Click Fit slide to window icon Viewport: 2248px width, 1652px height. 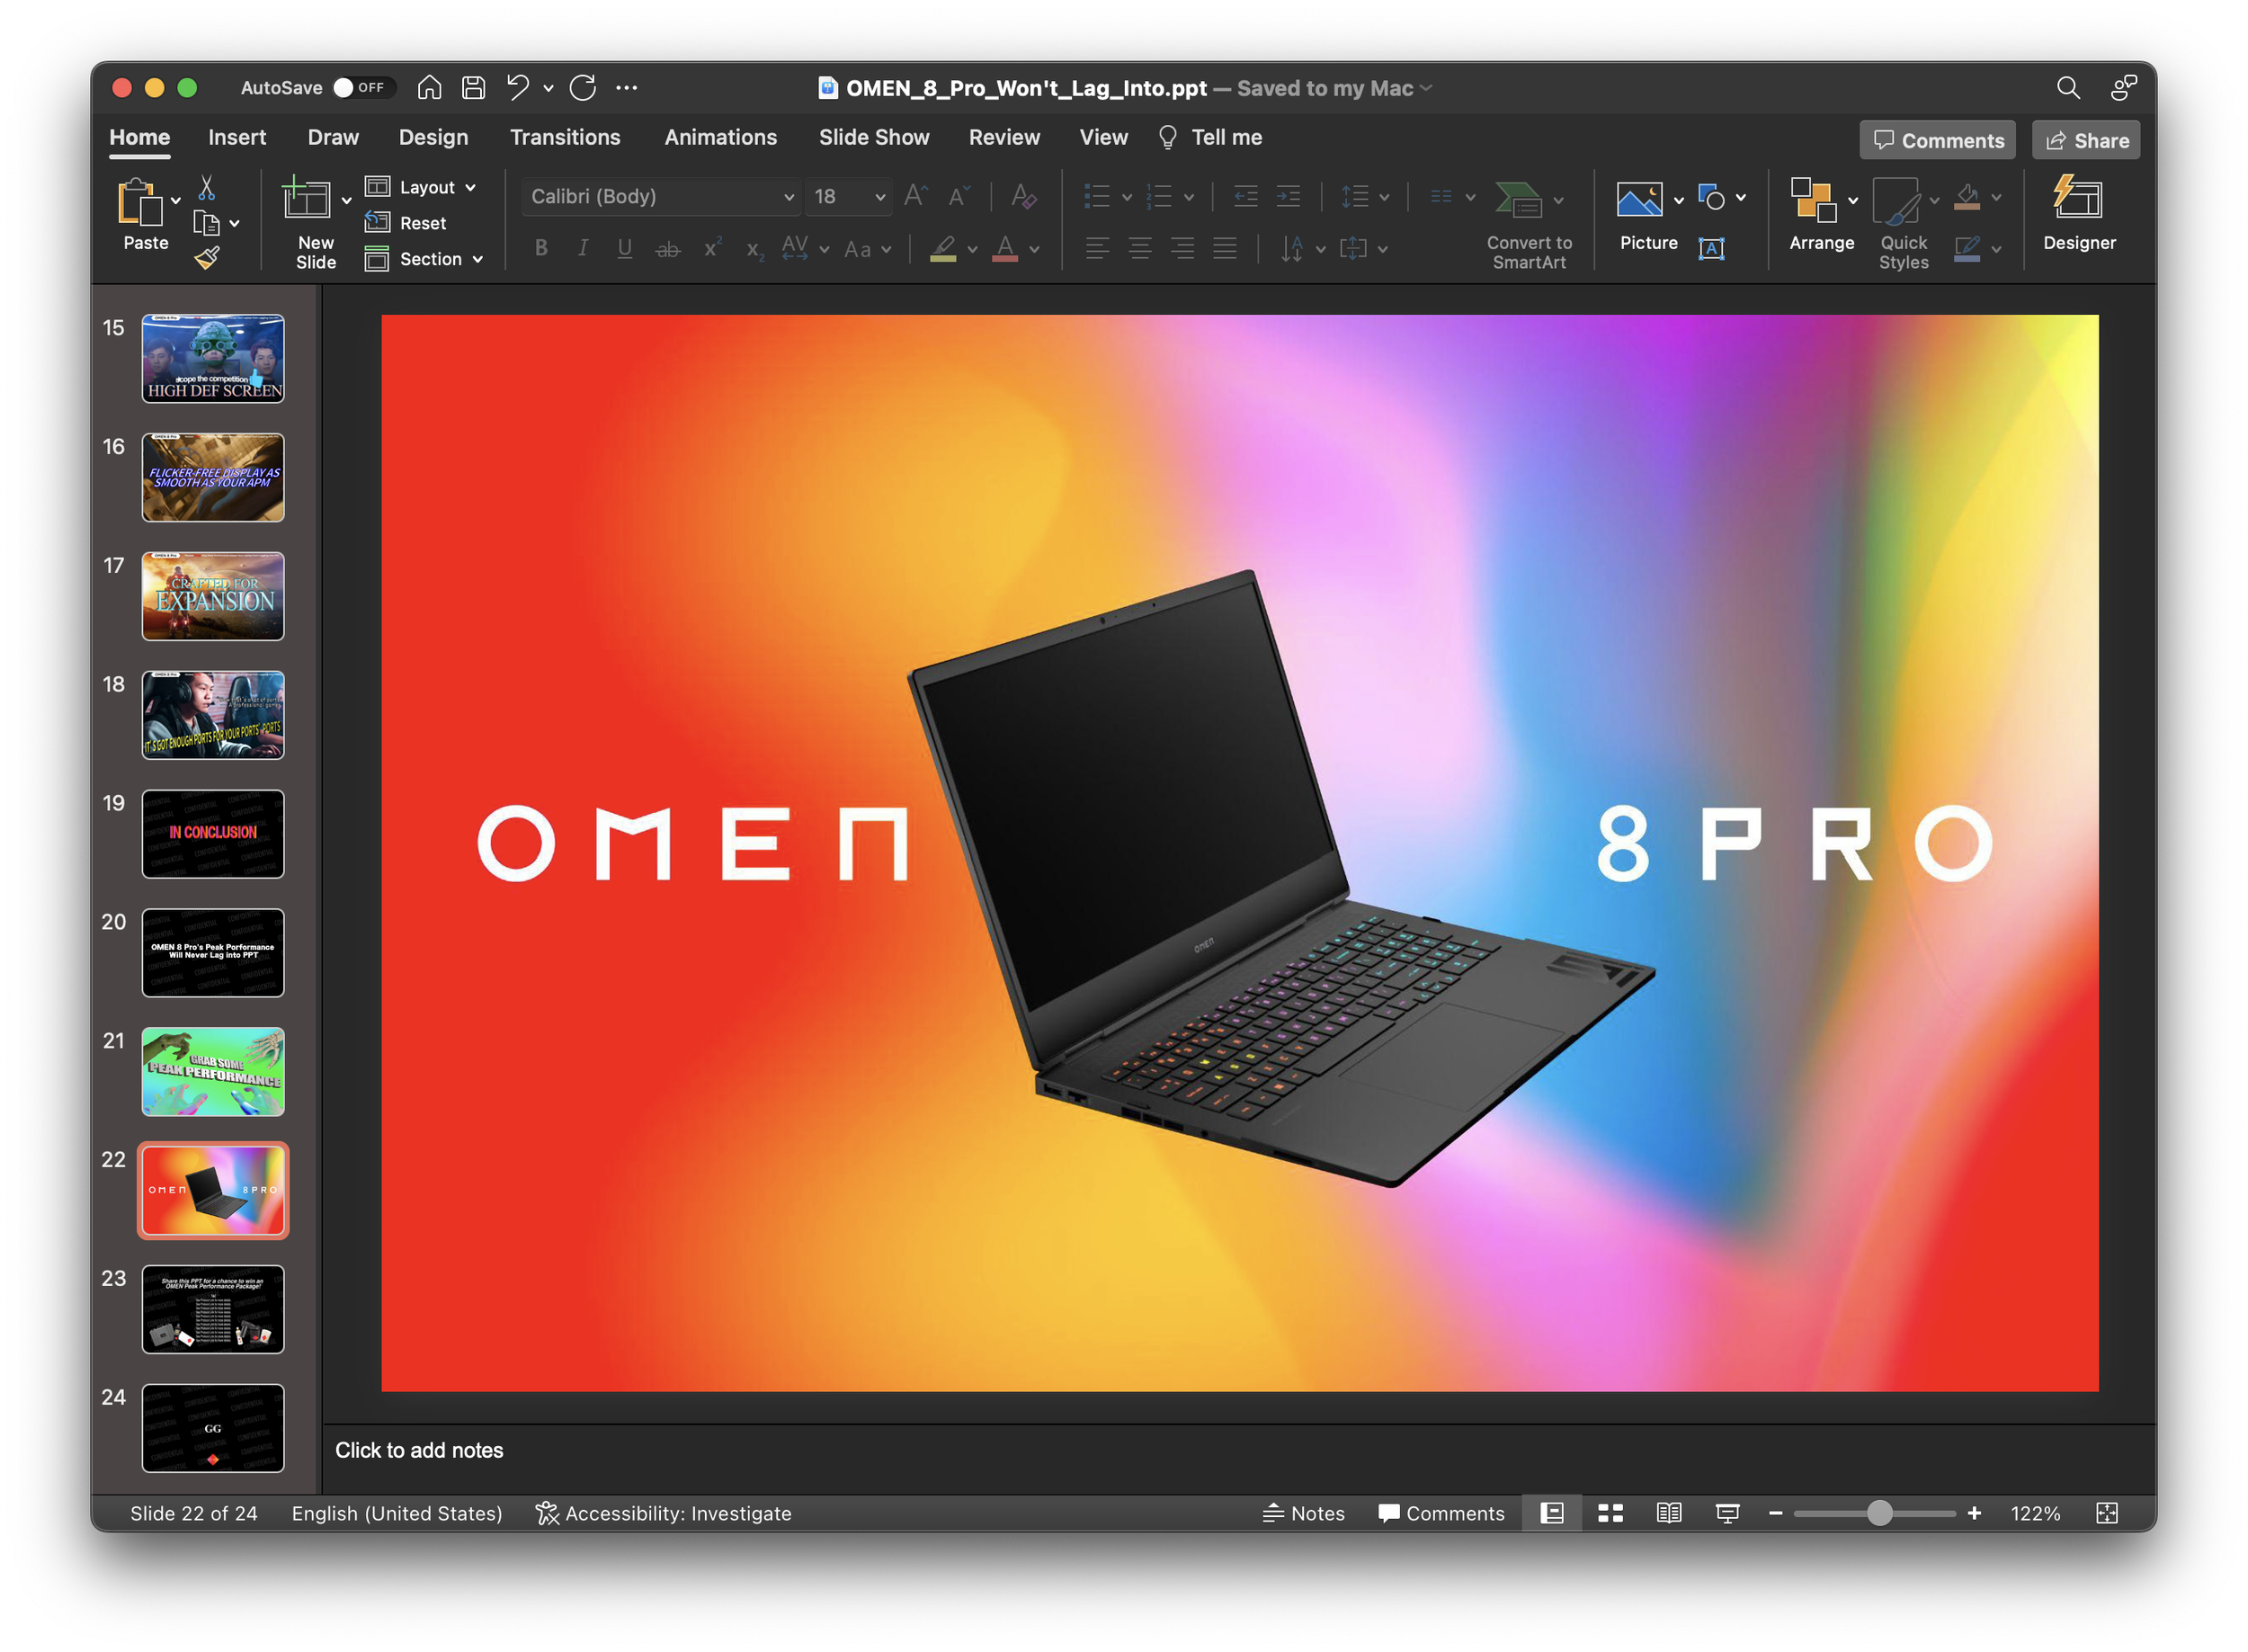pyautogui.click(x=2106, y=1513)
